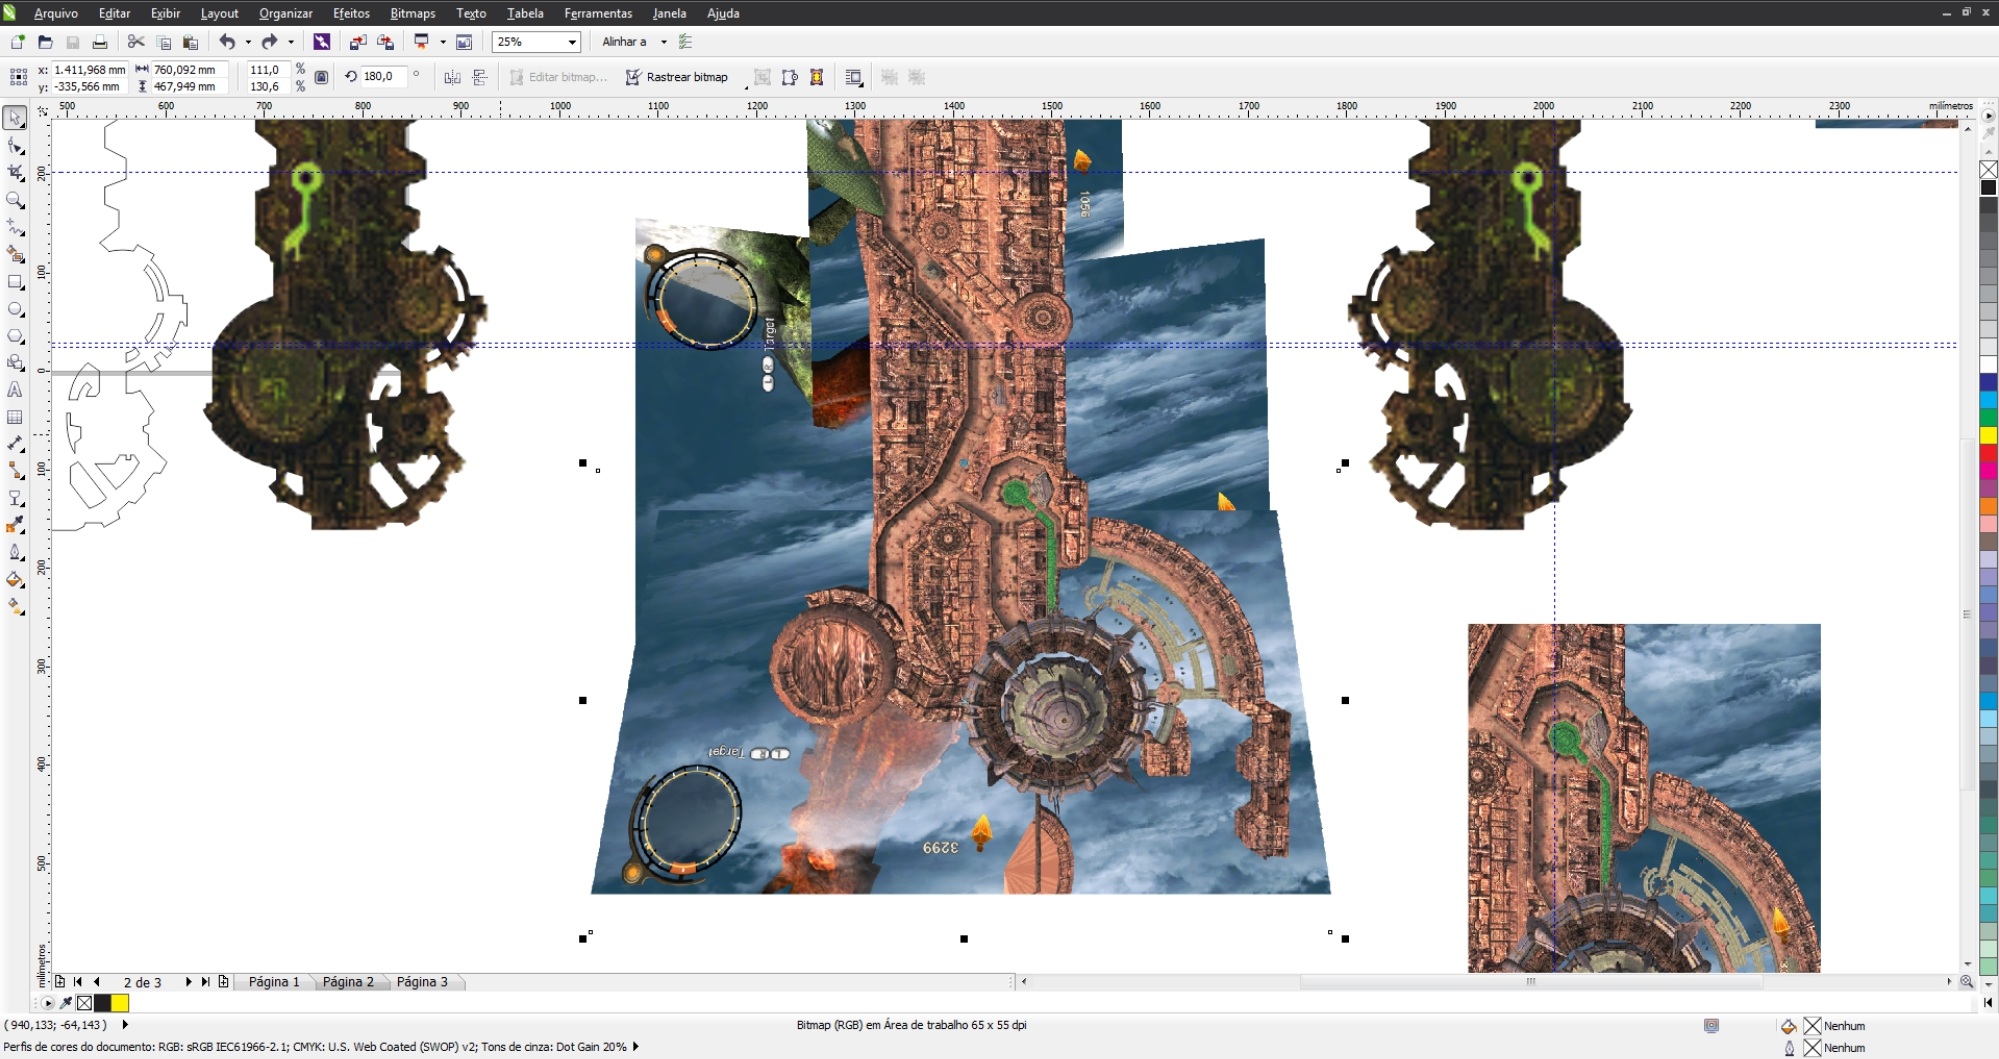Expand the document palette flyout arrow

(x=47, y=1003)
